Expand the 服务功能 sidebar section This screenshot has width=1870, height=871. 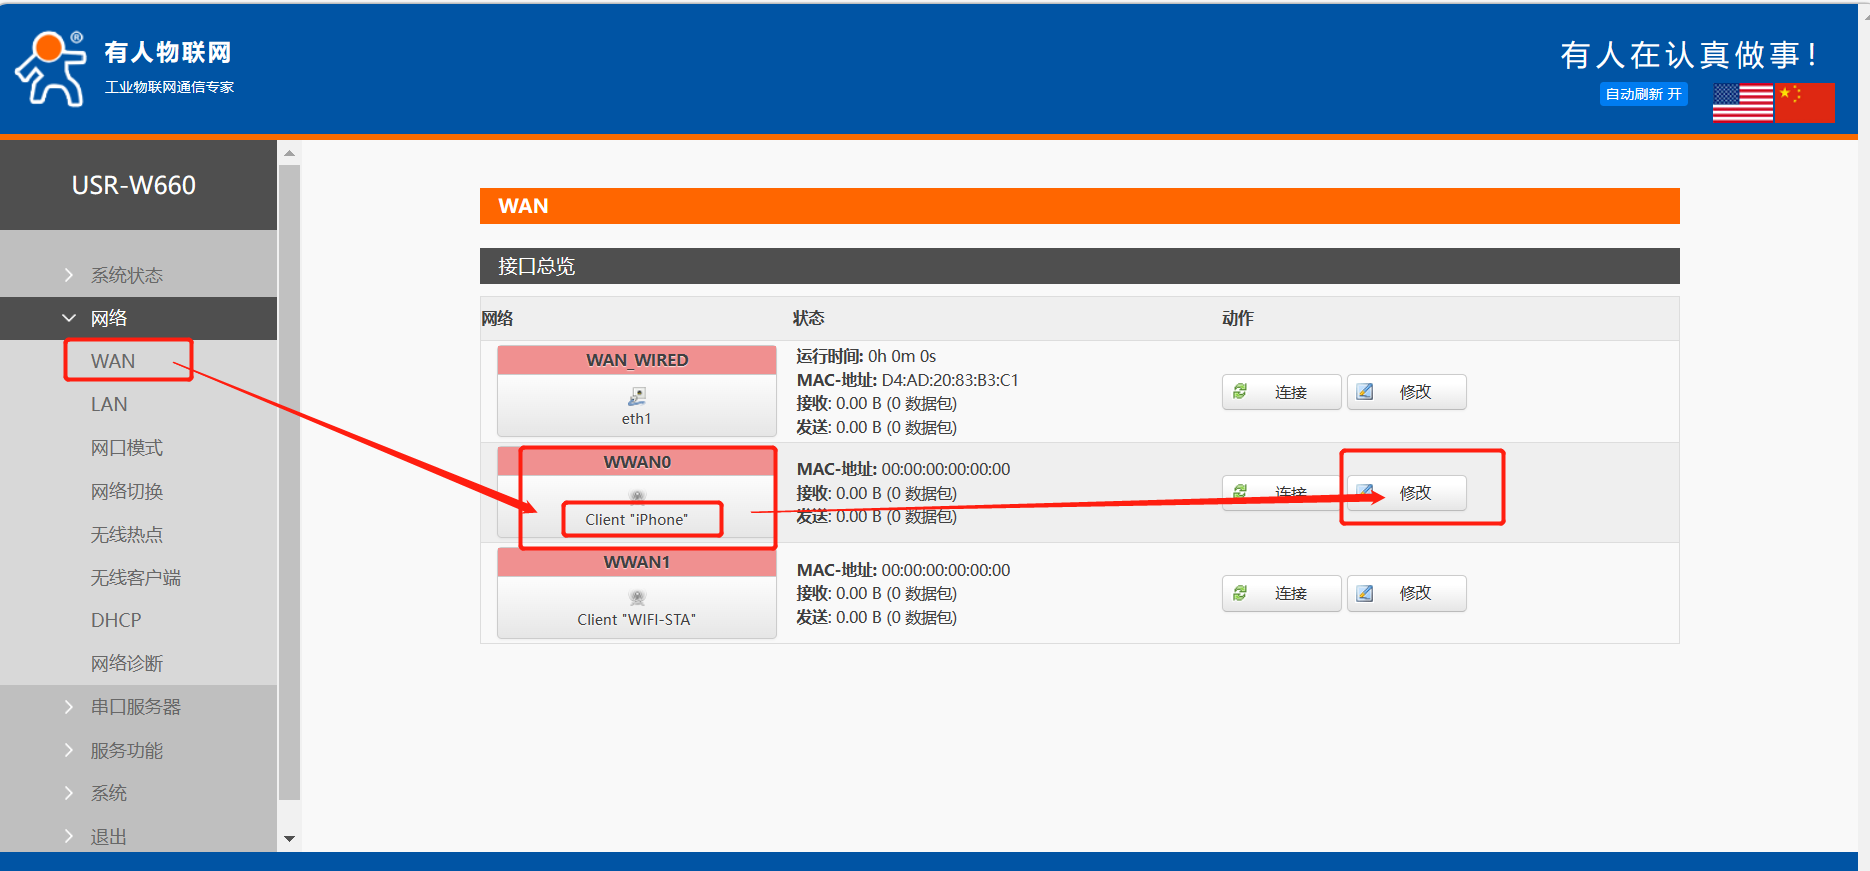pyautogui.click(x=127, y=750)
